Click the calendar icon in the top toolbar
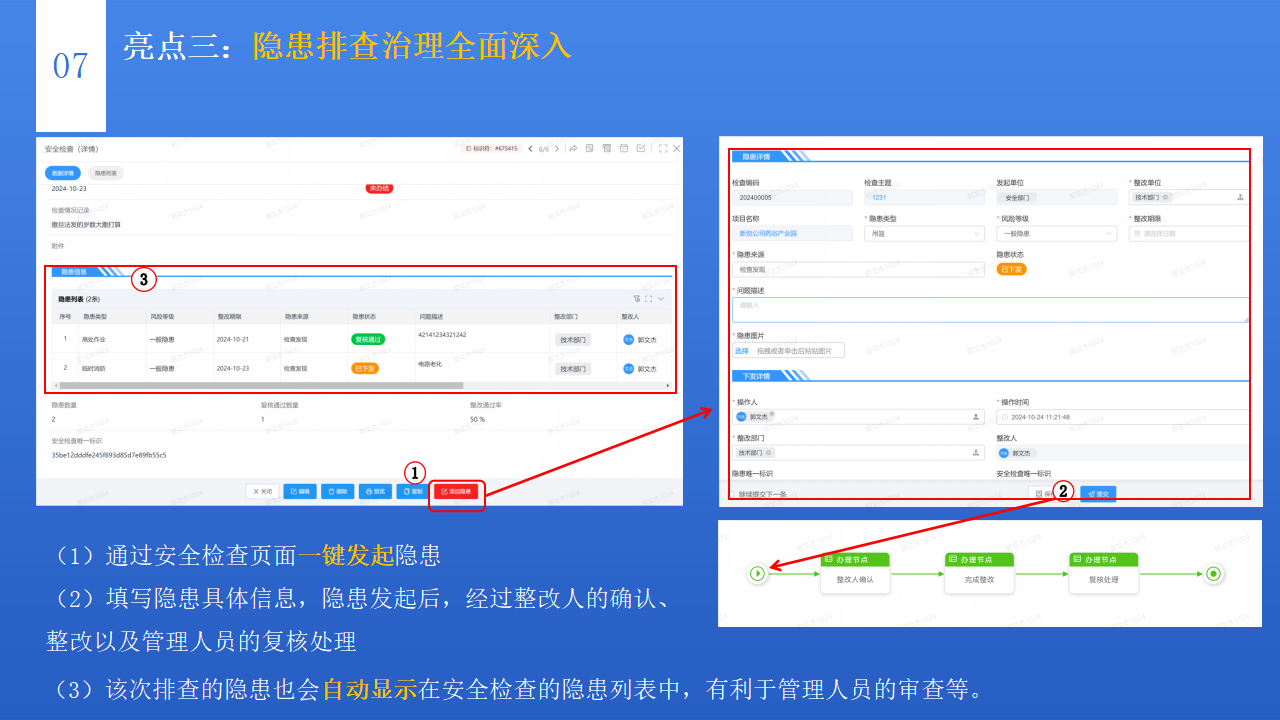This screenshot has height=720, width=1280. 624,148
